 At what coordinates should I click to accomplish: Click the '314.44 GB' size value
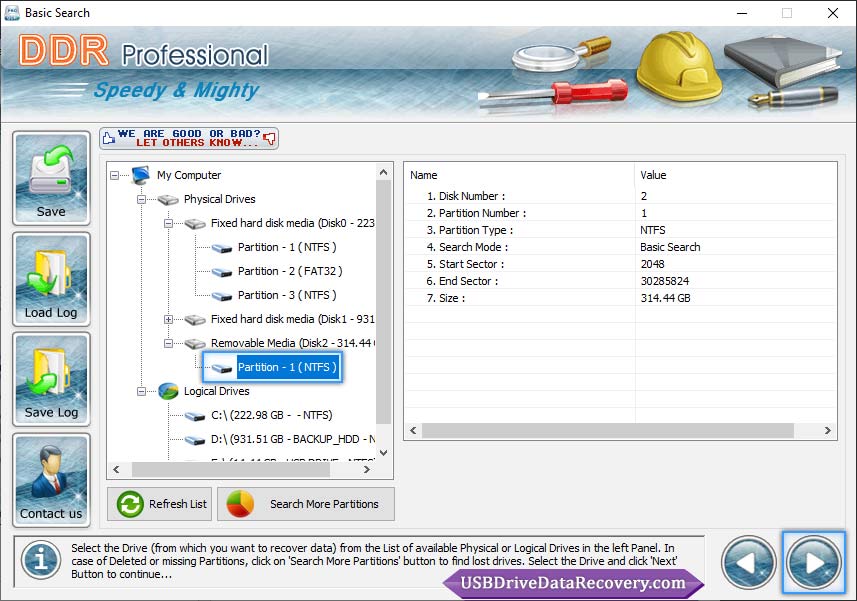tap(665, 298)
